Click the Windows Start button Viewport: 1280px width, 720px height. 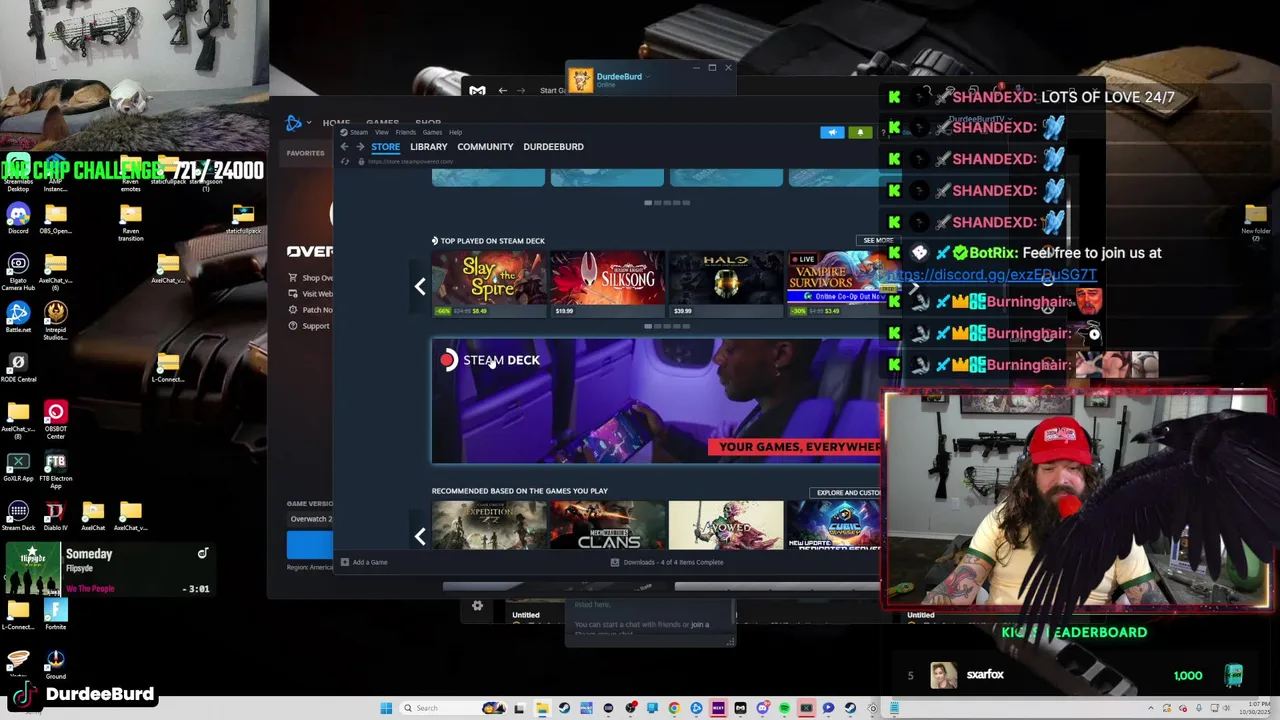point(386,708)
